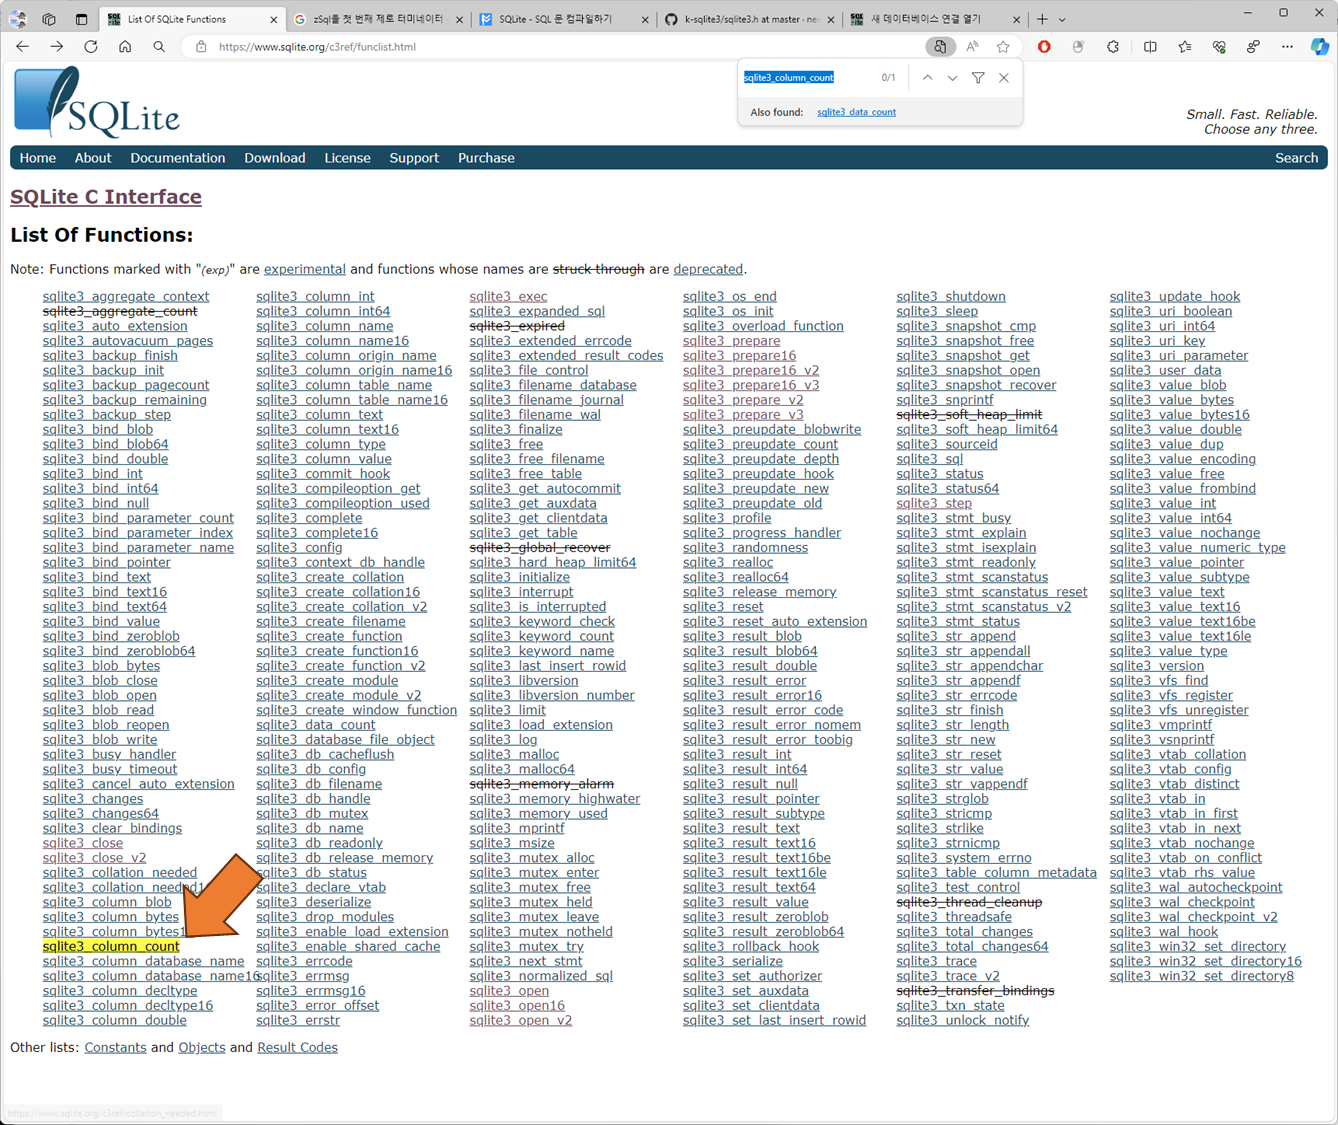Open the profile avatar menu
The width and height of the screenshot is (1338, 1125).
click(x=18, y=19)
